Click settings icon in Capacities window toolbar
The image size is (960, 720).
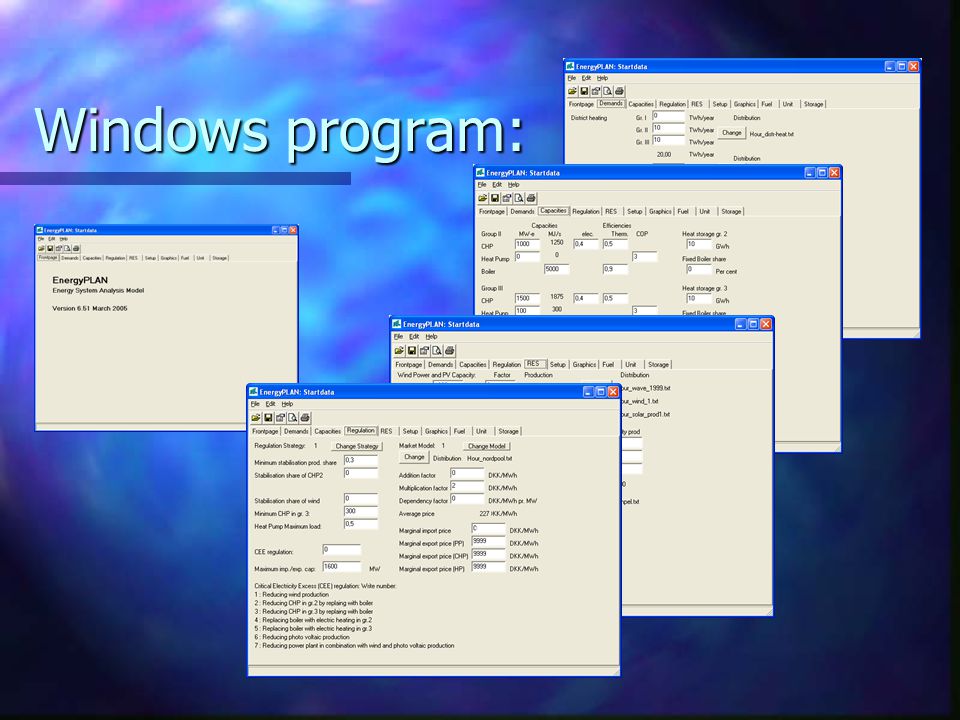point(507,198)
